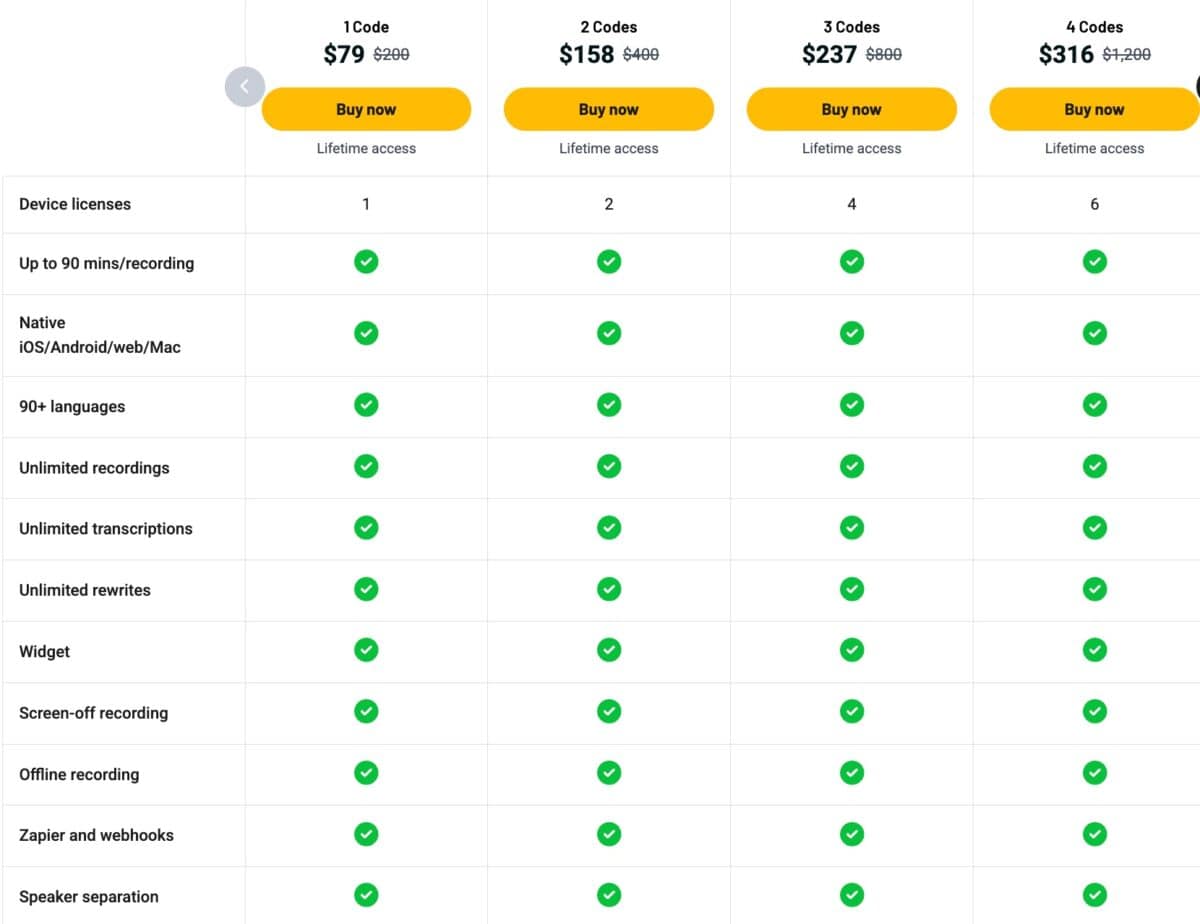
Task: Click Lifetime access under 2 Codes
Action: [608, 148]
